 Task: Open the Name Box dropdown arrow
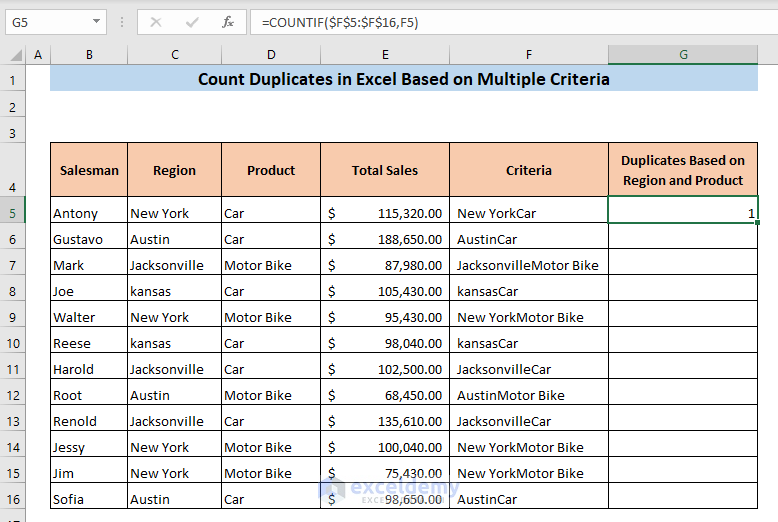pyautogui.click(x=96, y=21)
